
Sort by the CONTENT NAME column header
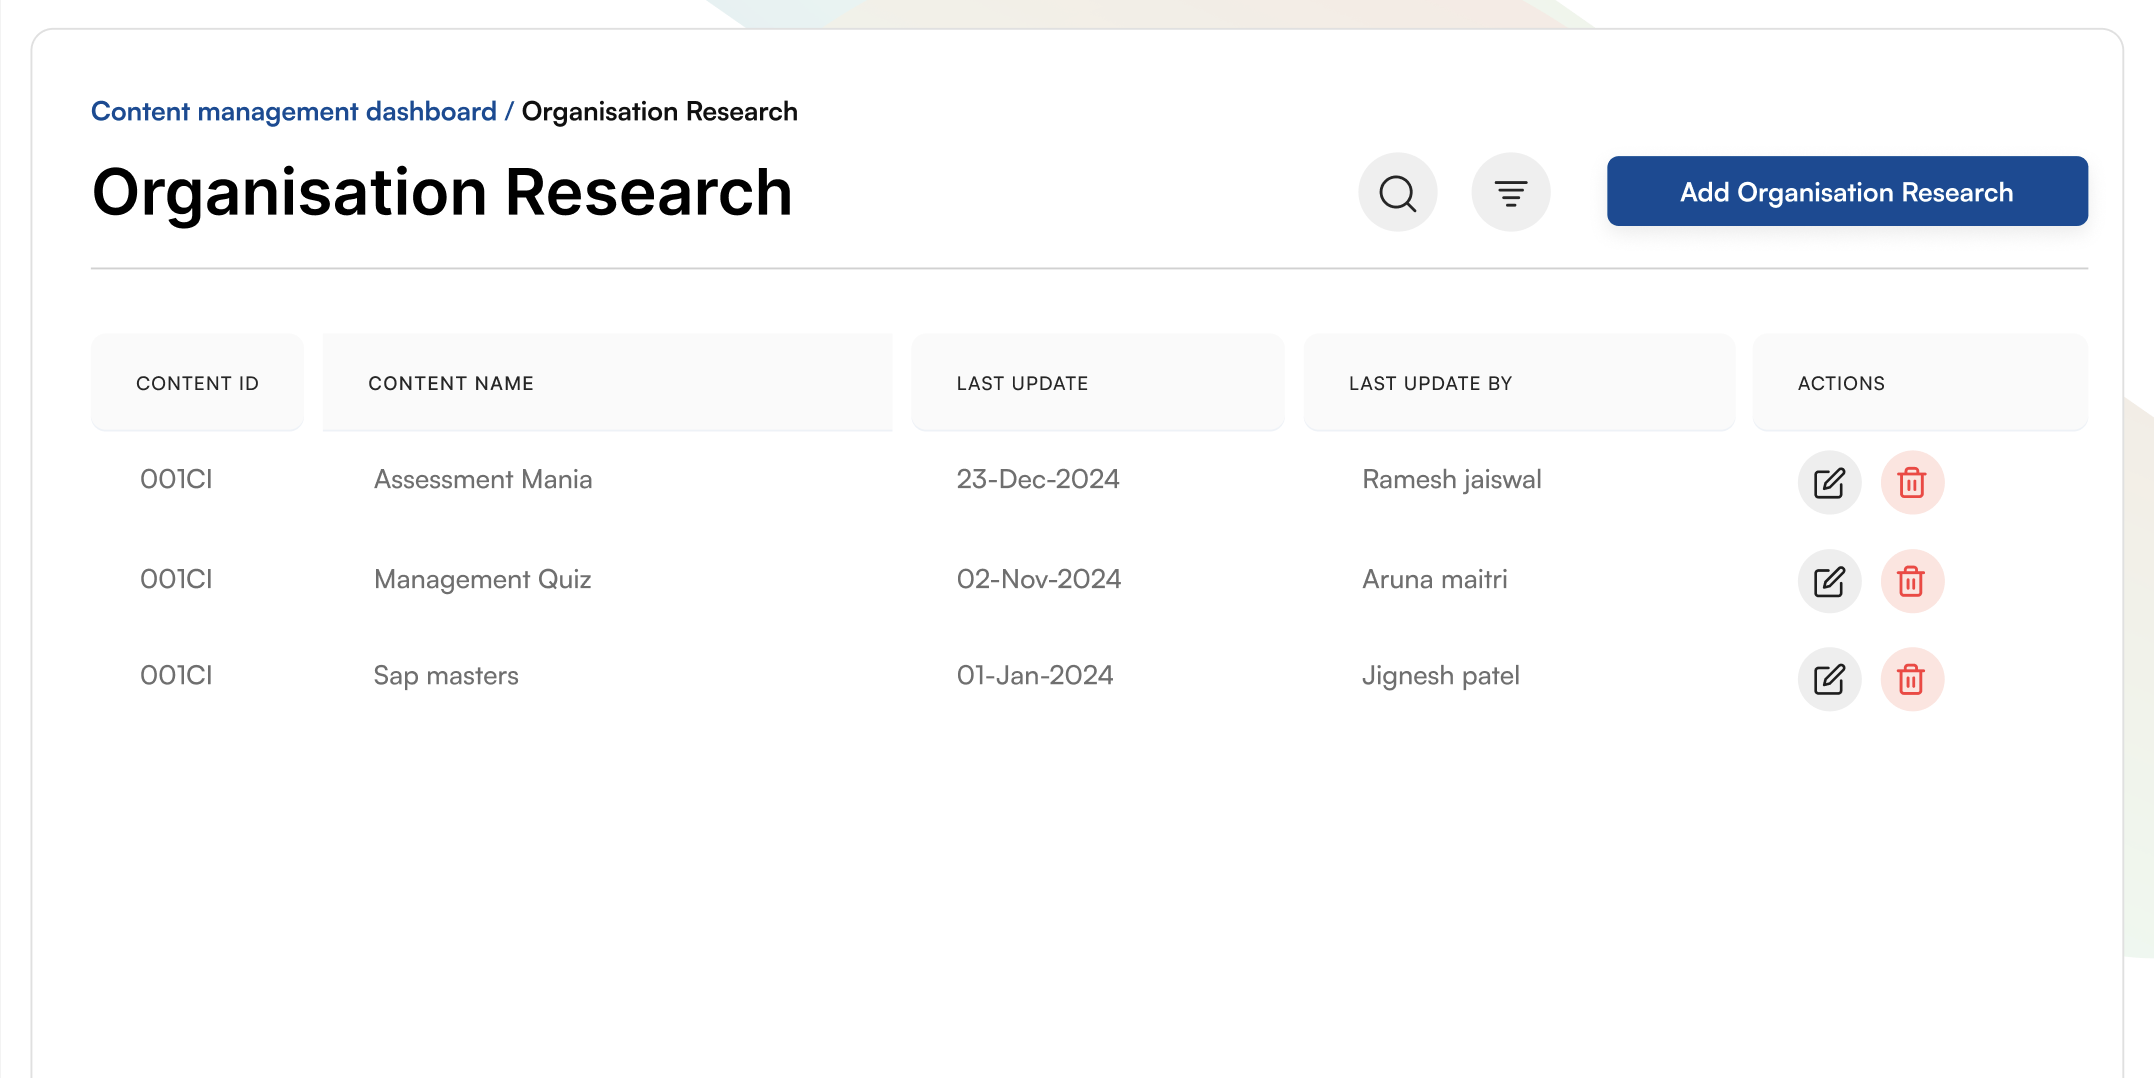pos(452,383)
